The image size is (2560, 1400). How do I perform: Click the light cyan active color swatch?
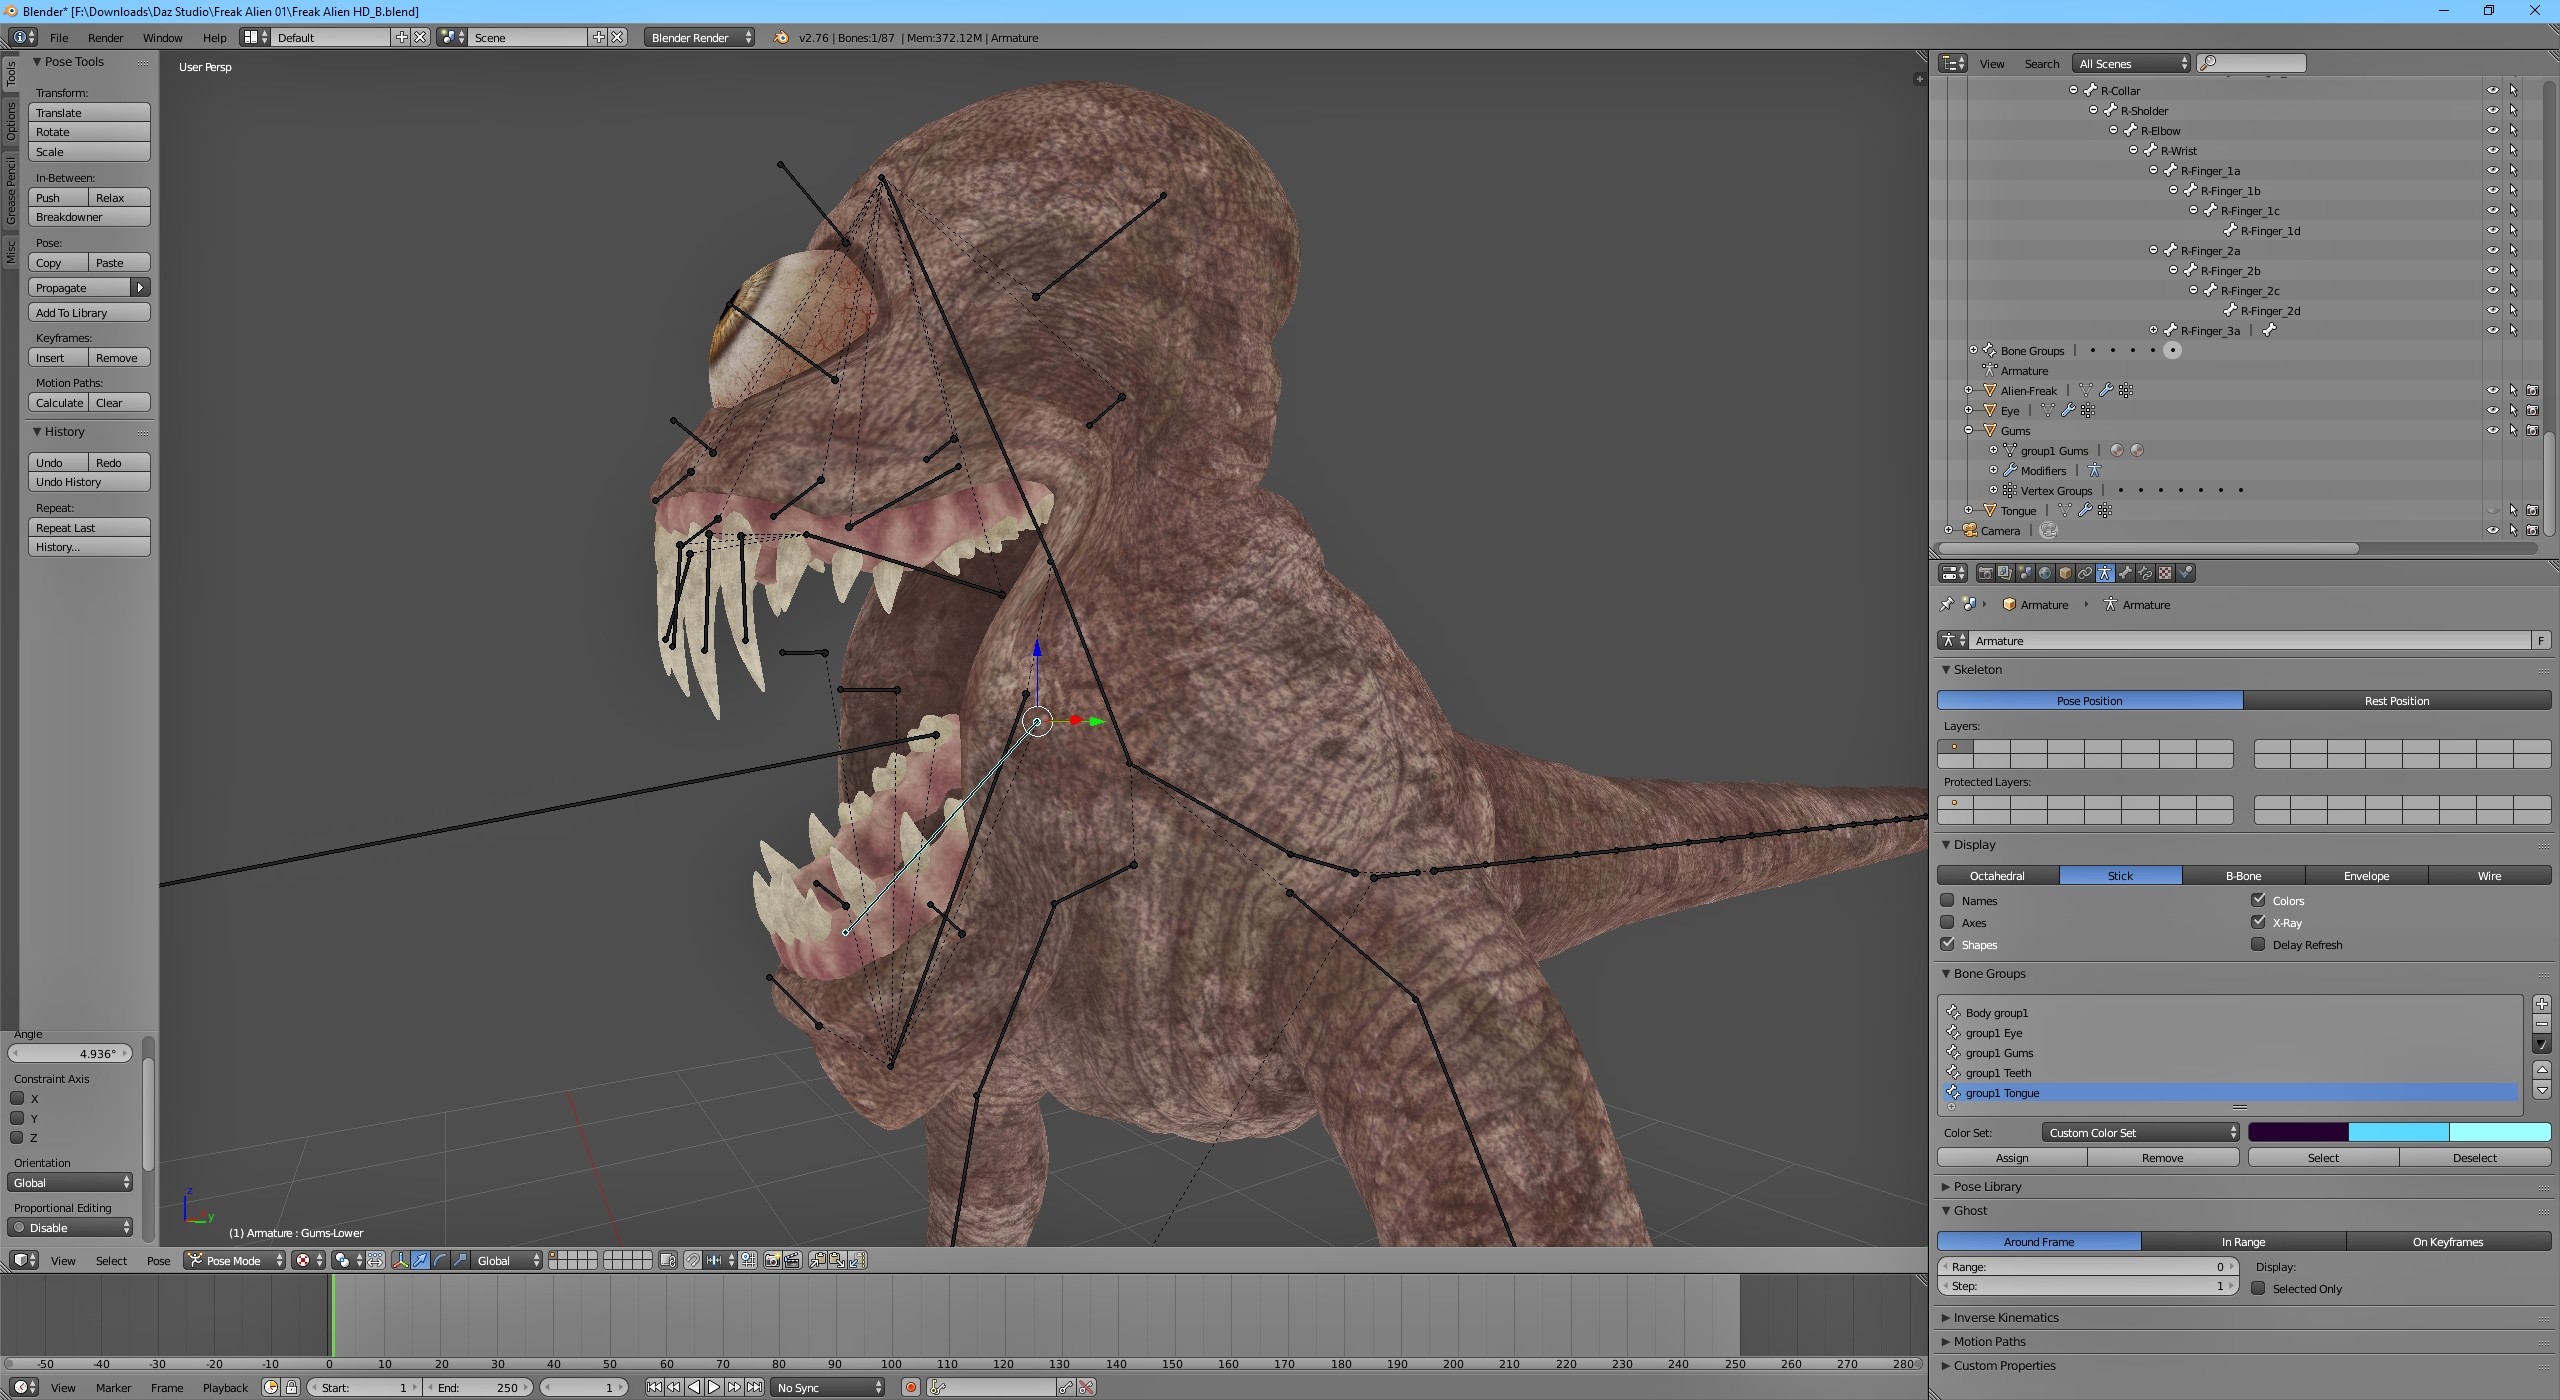click(x=2500, y=1132)
